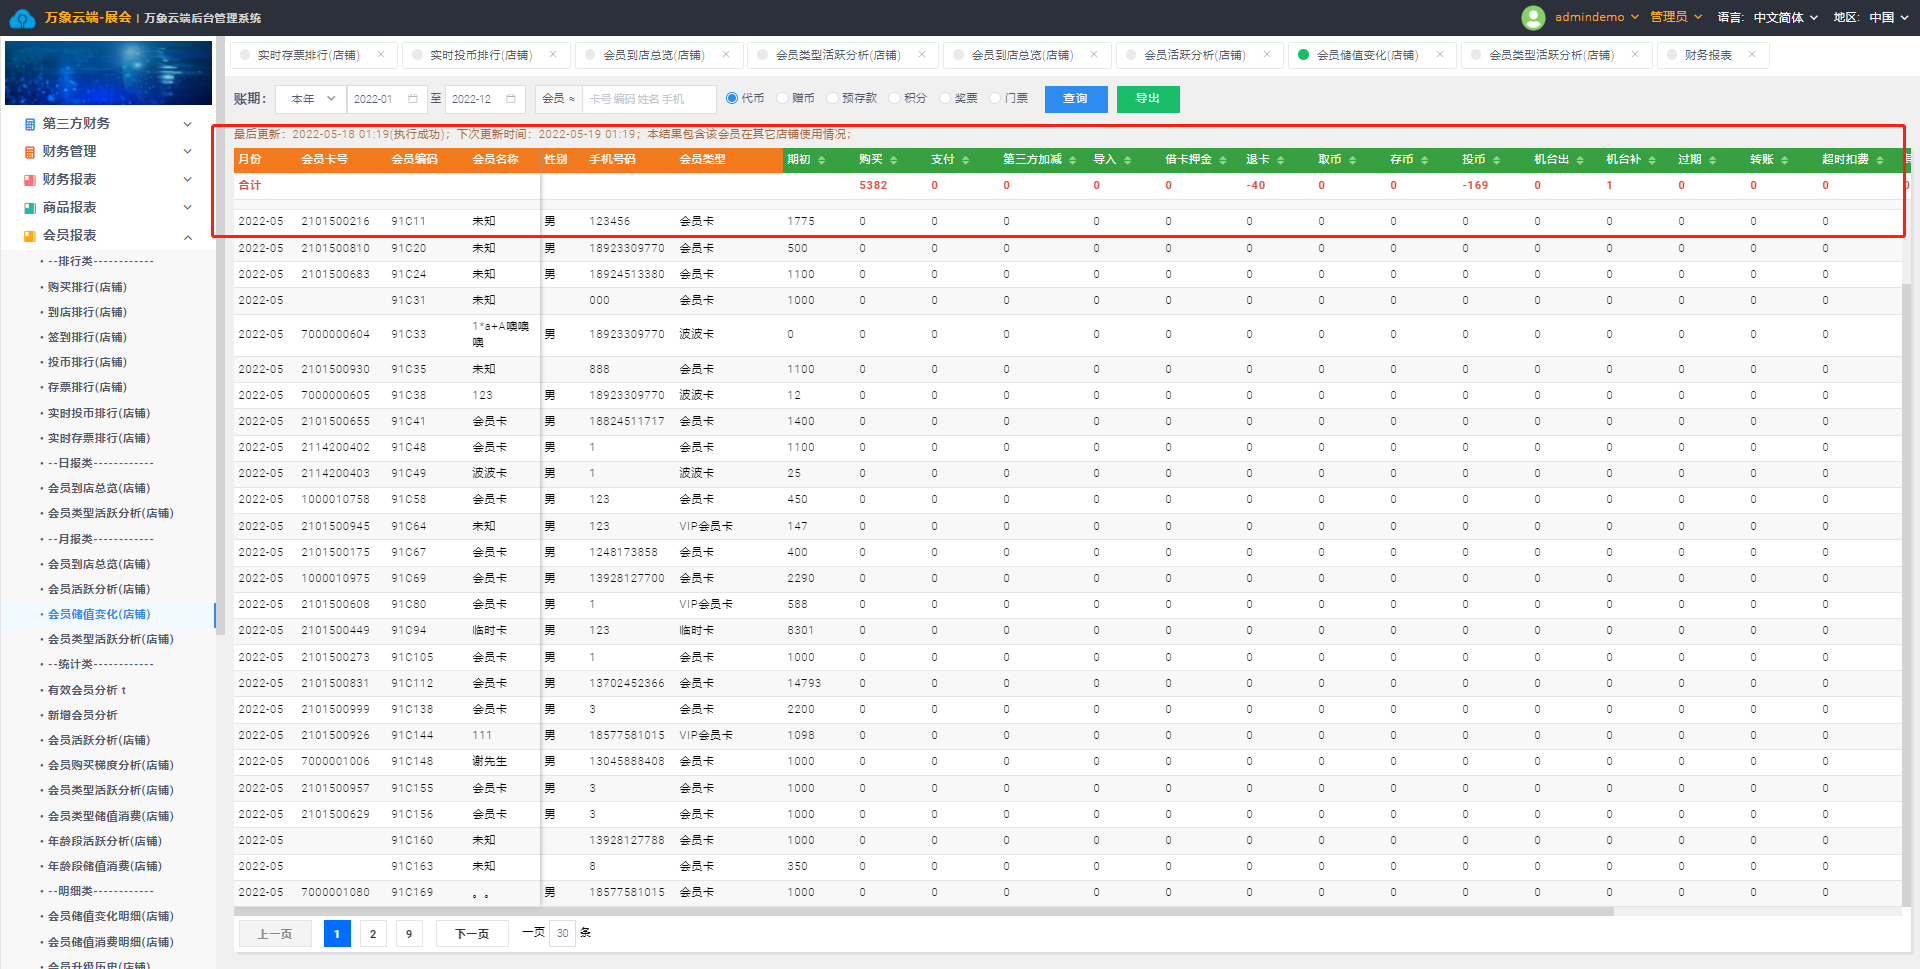Select the 预存款 radio button

[832, 98]
